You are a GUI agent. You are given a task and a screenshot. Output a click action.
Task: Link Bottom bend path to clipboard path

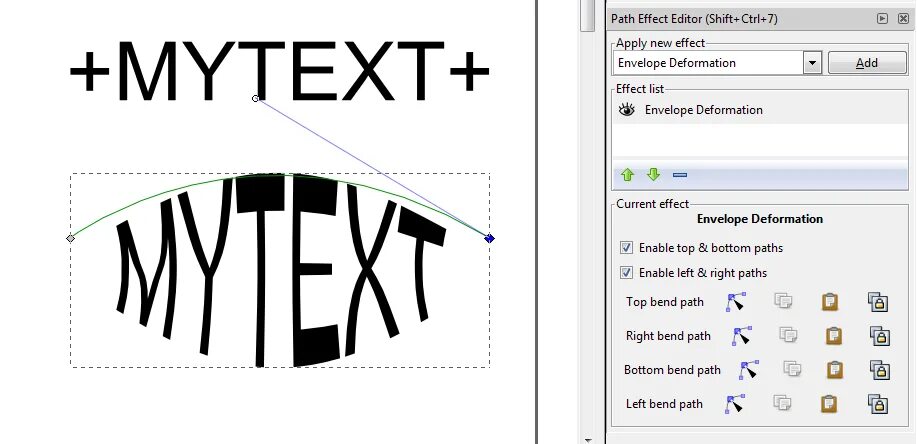tap(880, 370)
